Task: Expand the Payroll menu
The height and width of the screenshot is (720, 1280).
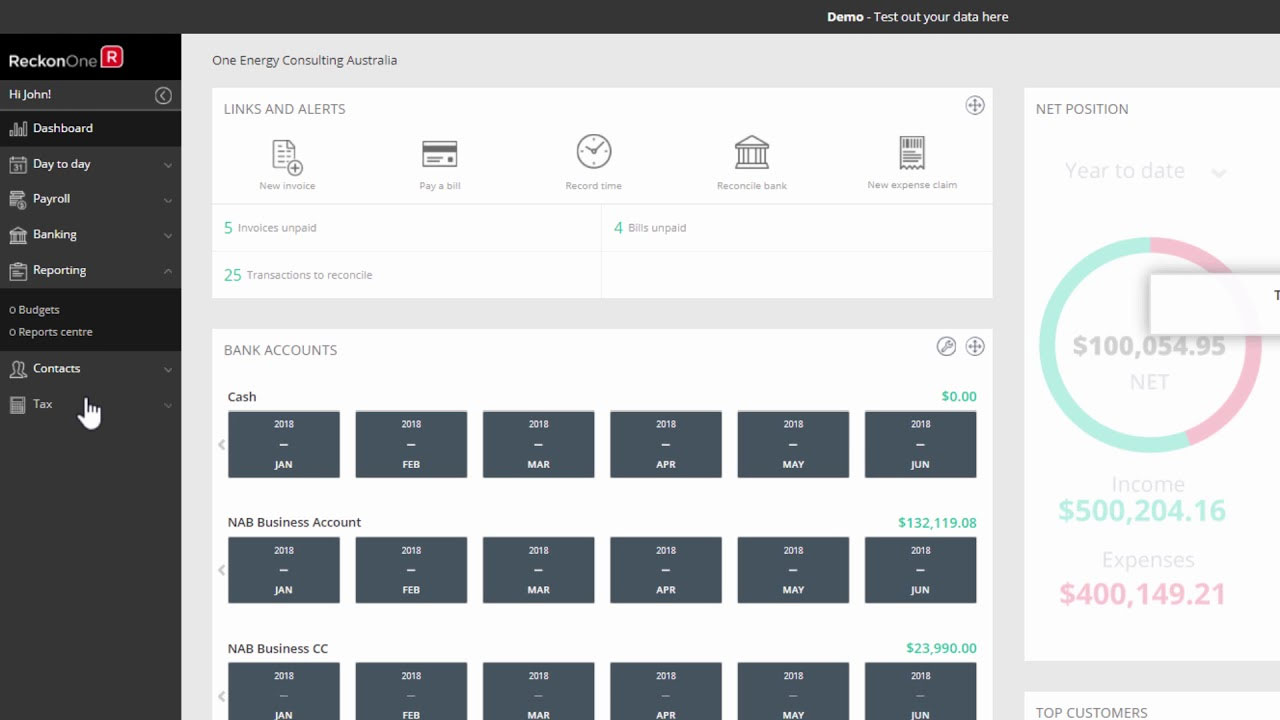Action: [x=90, y=199]
